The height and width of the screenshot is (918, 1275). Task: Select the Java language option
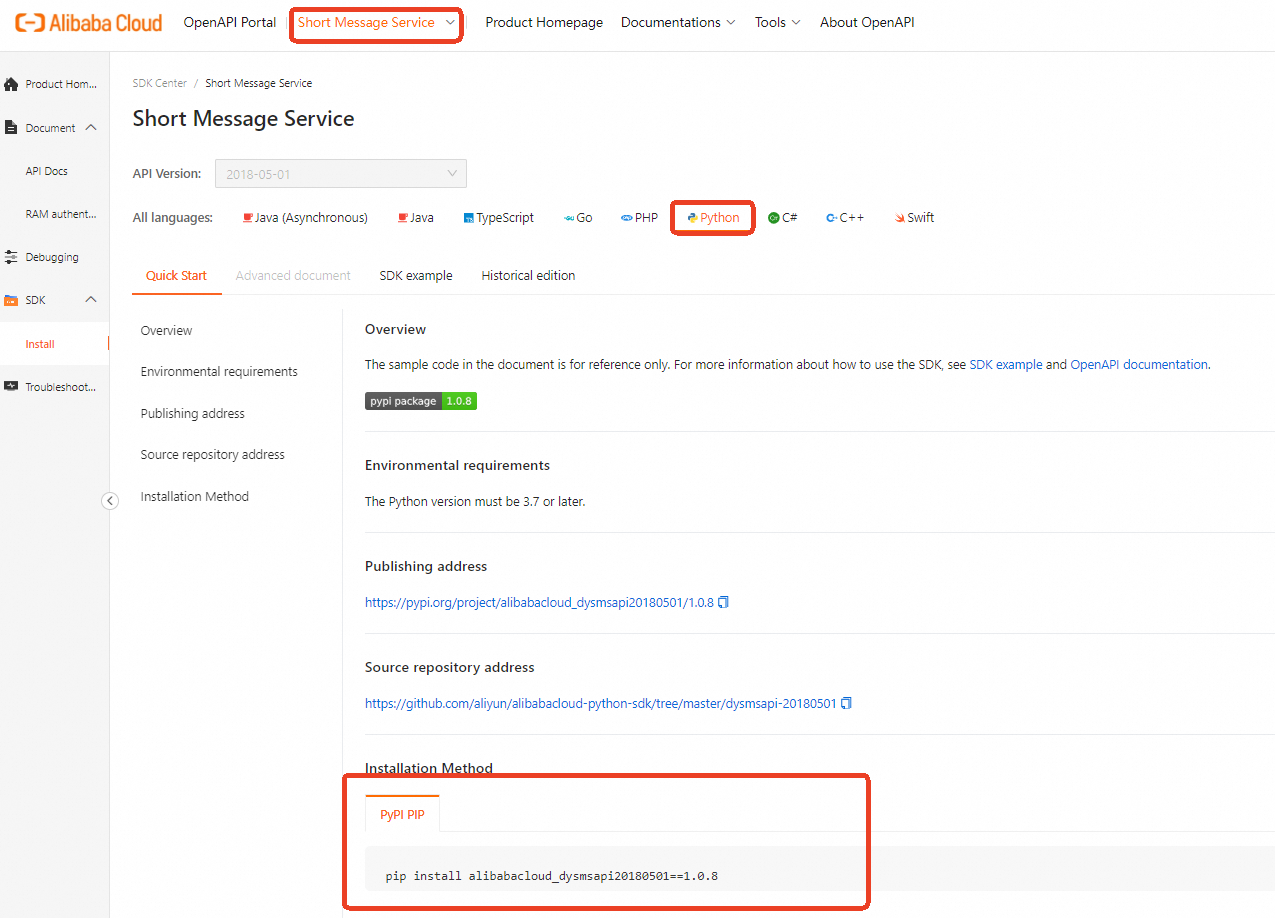[x=416, y=217]
